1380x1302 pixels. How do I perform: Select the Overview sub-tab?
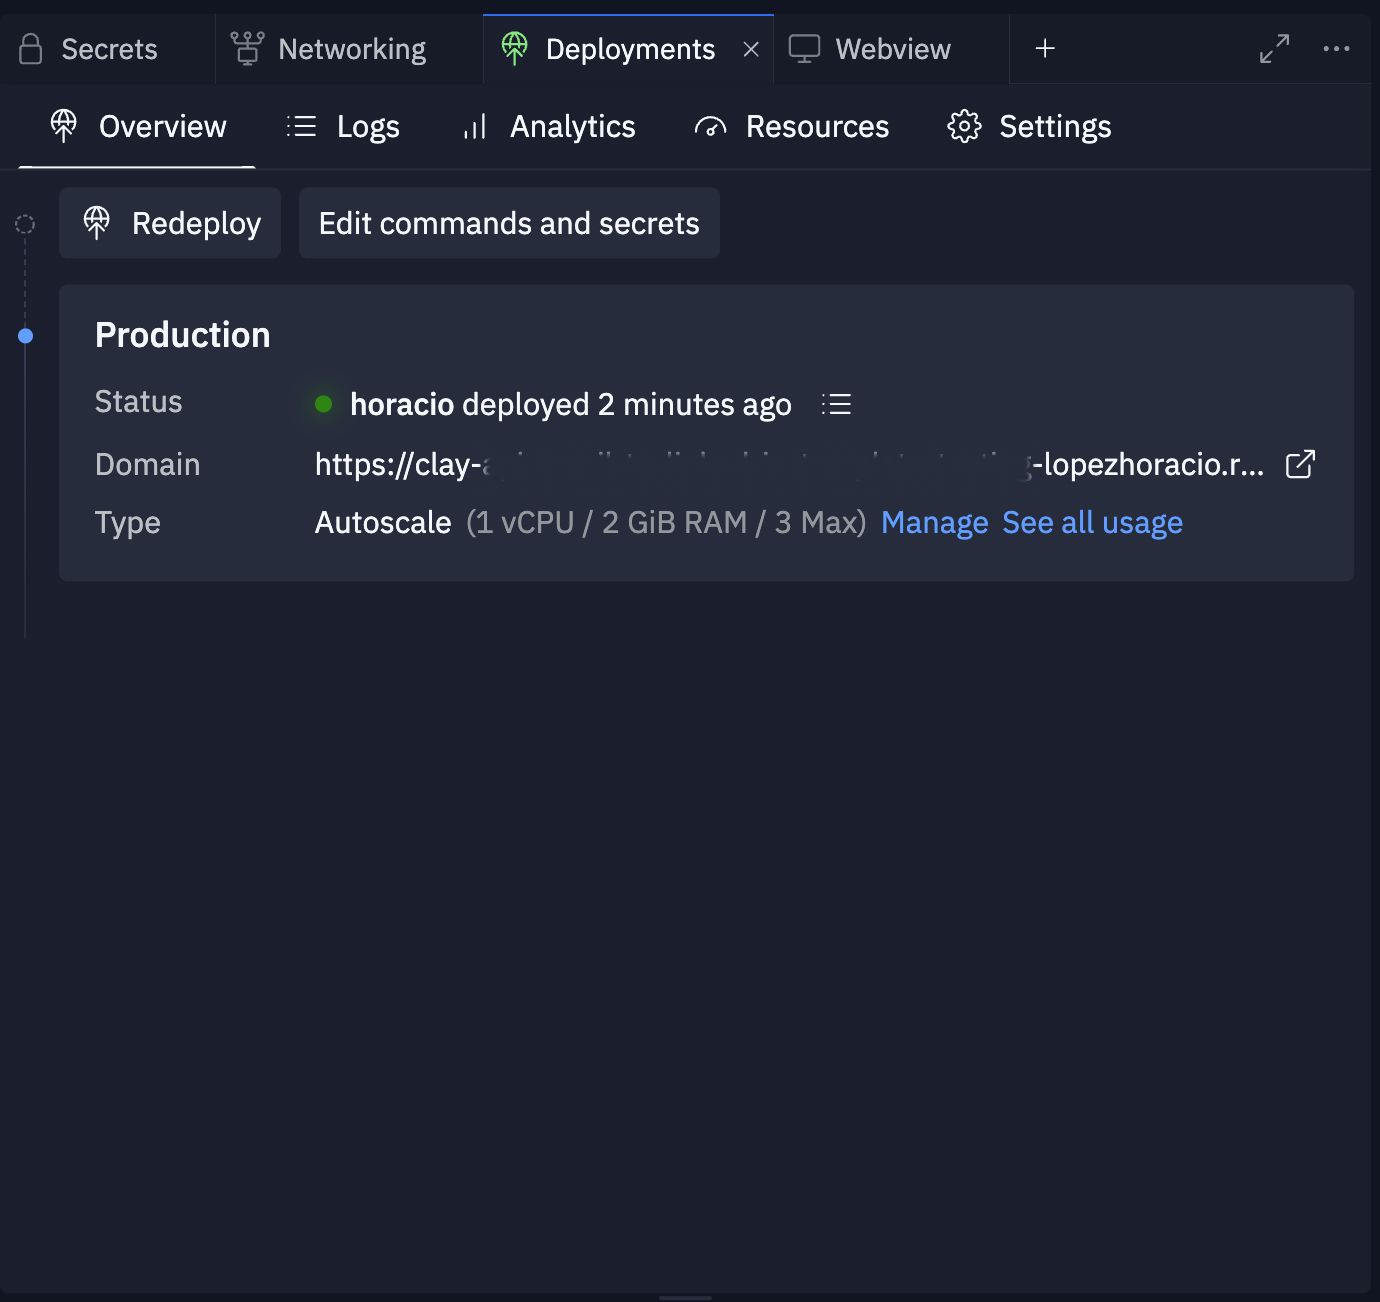(x=138, y=127)
